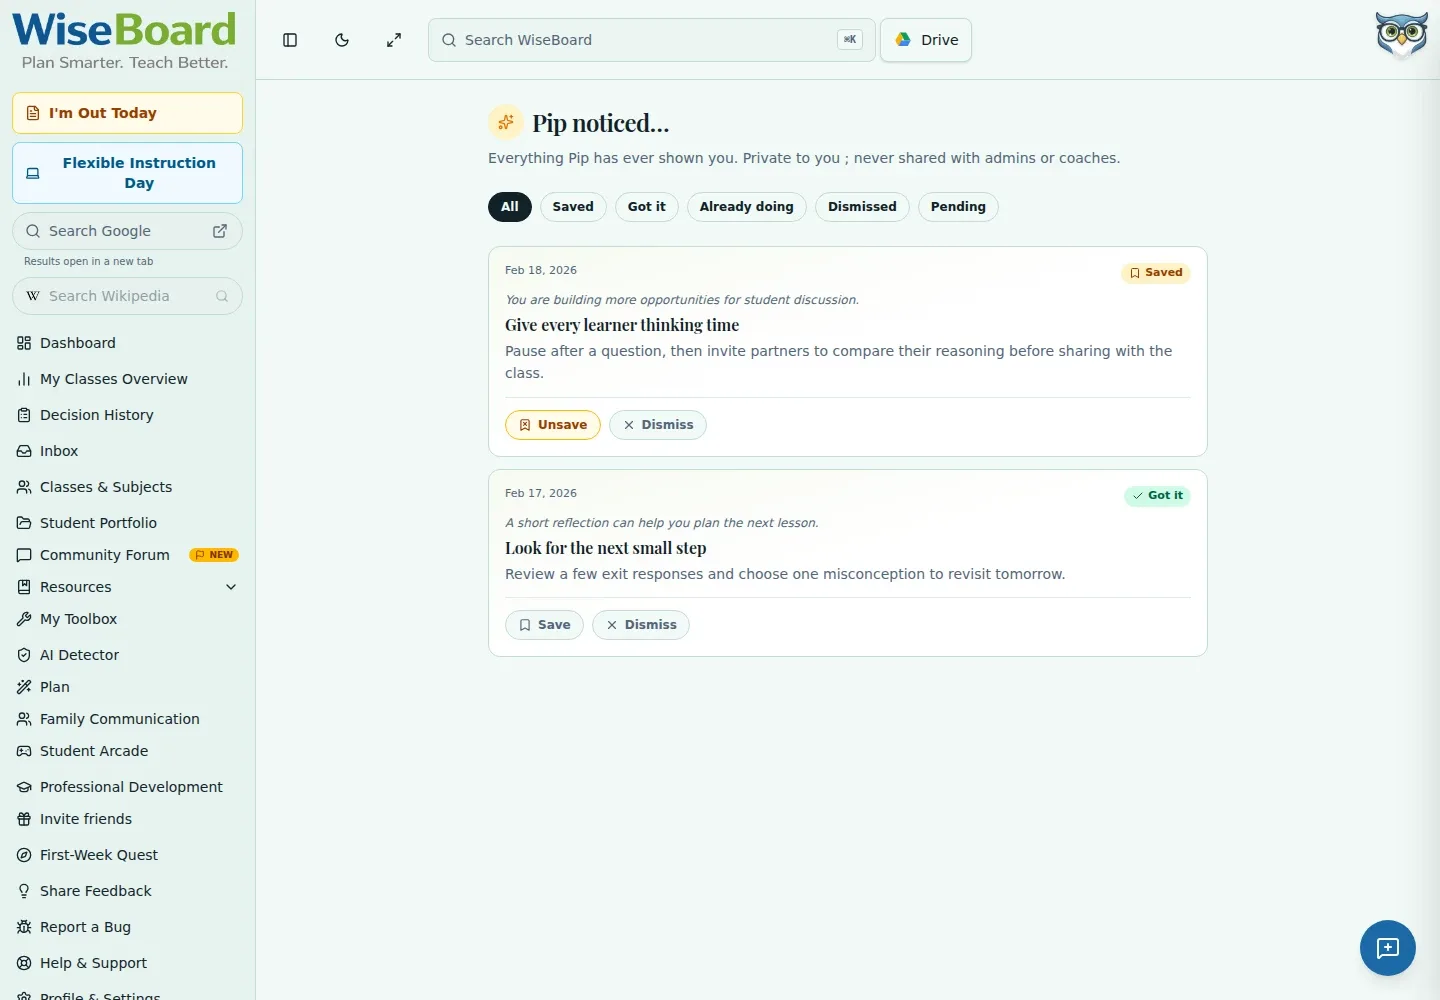Click the I'm Out Today button
The image size is (1440, 1000).
click(127, 113)
